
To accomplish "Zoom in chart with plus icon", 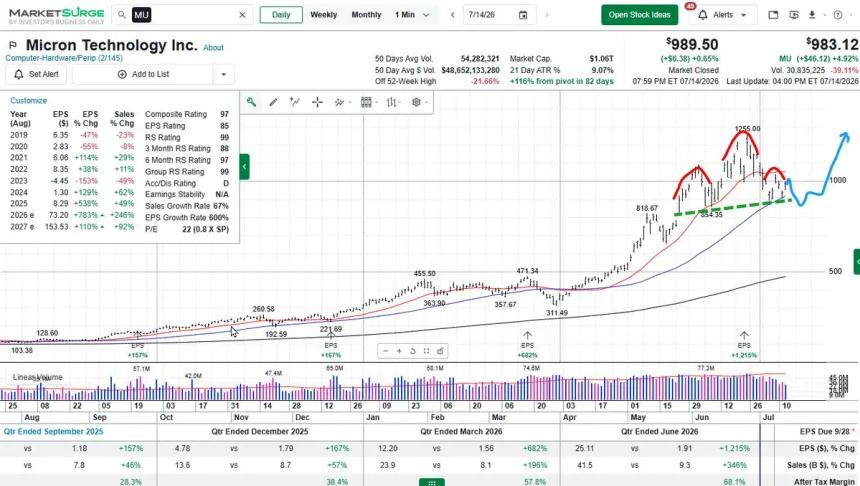I will coord(399,351).
